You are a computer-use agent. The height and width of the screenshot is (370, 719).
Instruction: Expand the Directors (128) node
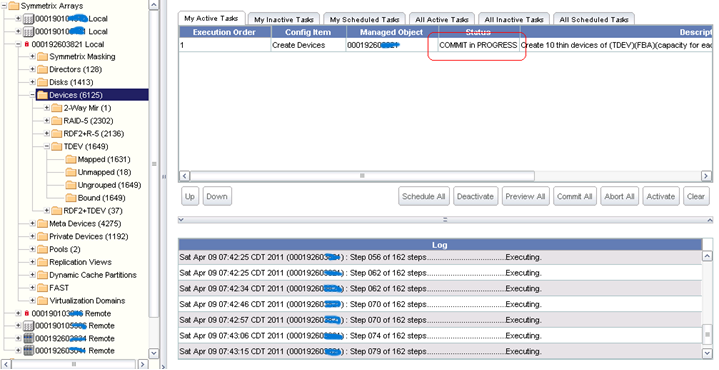(x=33, y=70)
